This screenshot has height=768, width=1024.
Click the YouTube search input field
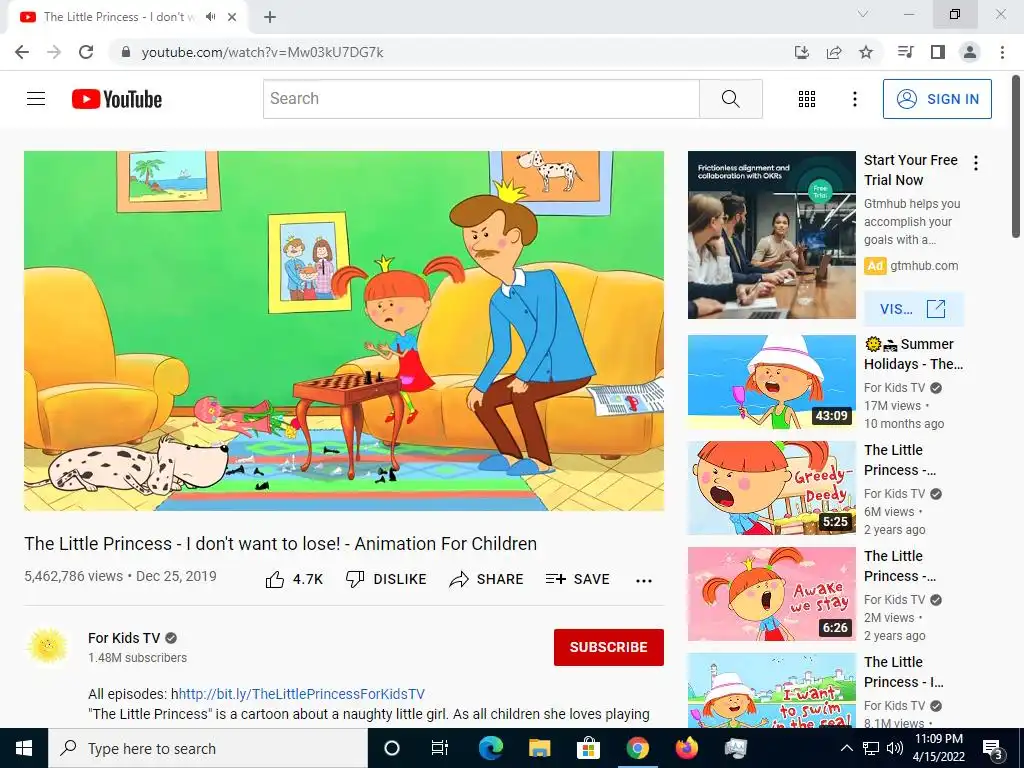tap(481, 99)
